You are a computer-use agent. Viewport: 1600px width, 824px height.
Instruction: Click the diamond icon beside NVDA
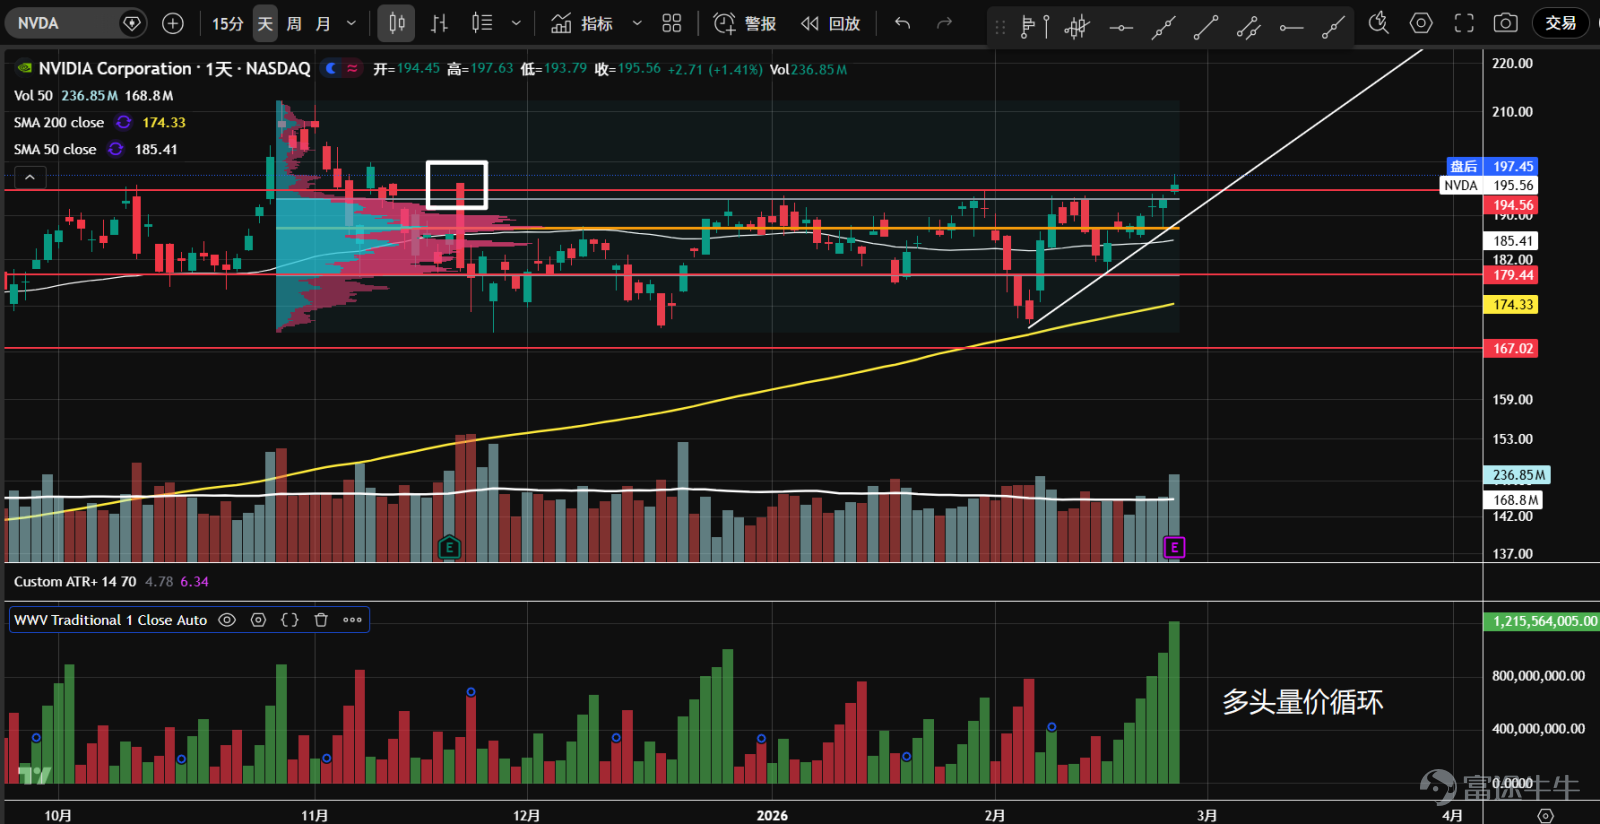132,23
